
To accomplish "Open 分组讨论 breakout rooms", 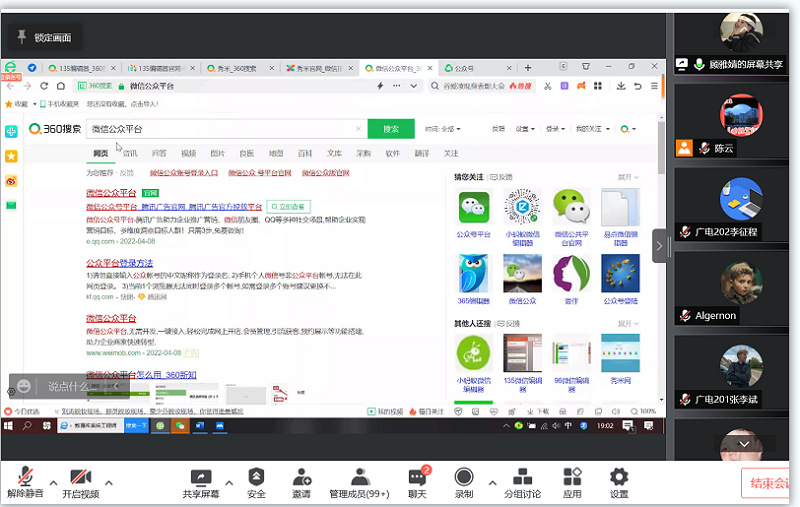I will [522, 483].
